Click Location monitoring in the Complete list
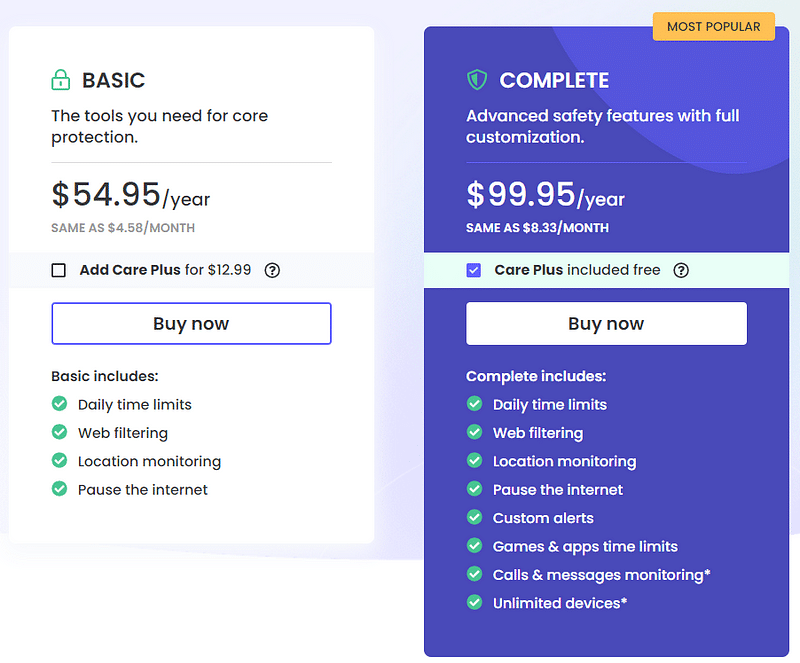The width and height of the screenshot is (800, 663). pos(564,461)
